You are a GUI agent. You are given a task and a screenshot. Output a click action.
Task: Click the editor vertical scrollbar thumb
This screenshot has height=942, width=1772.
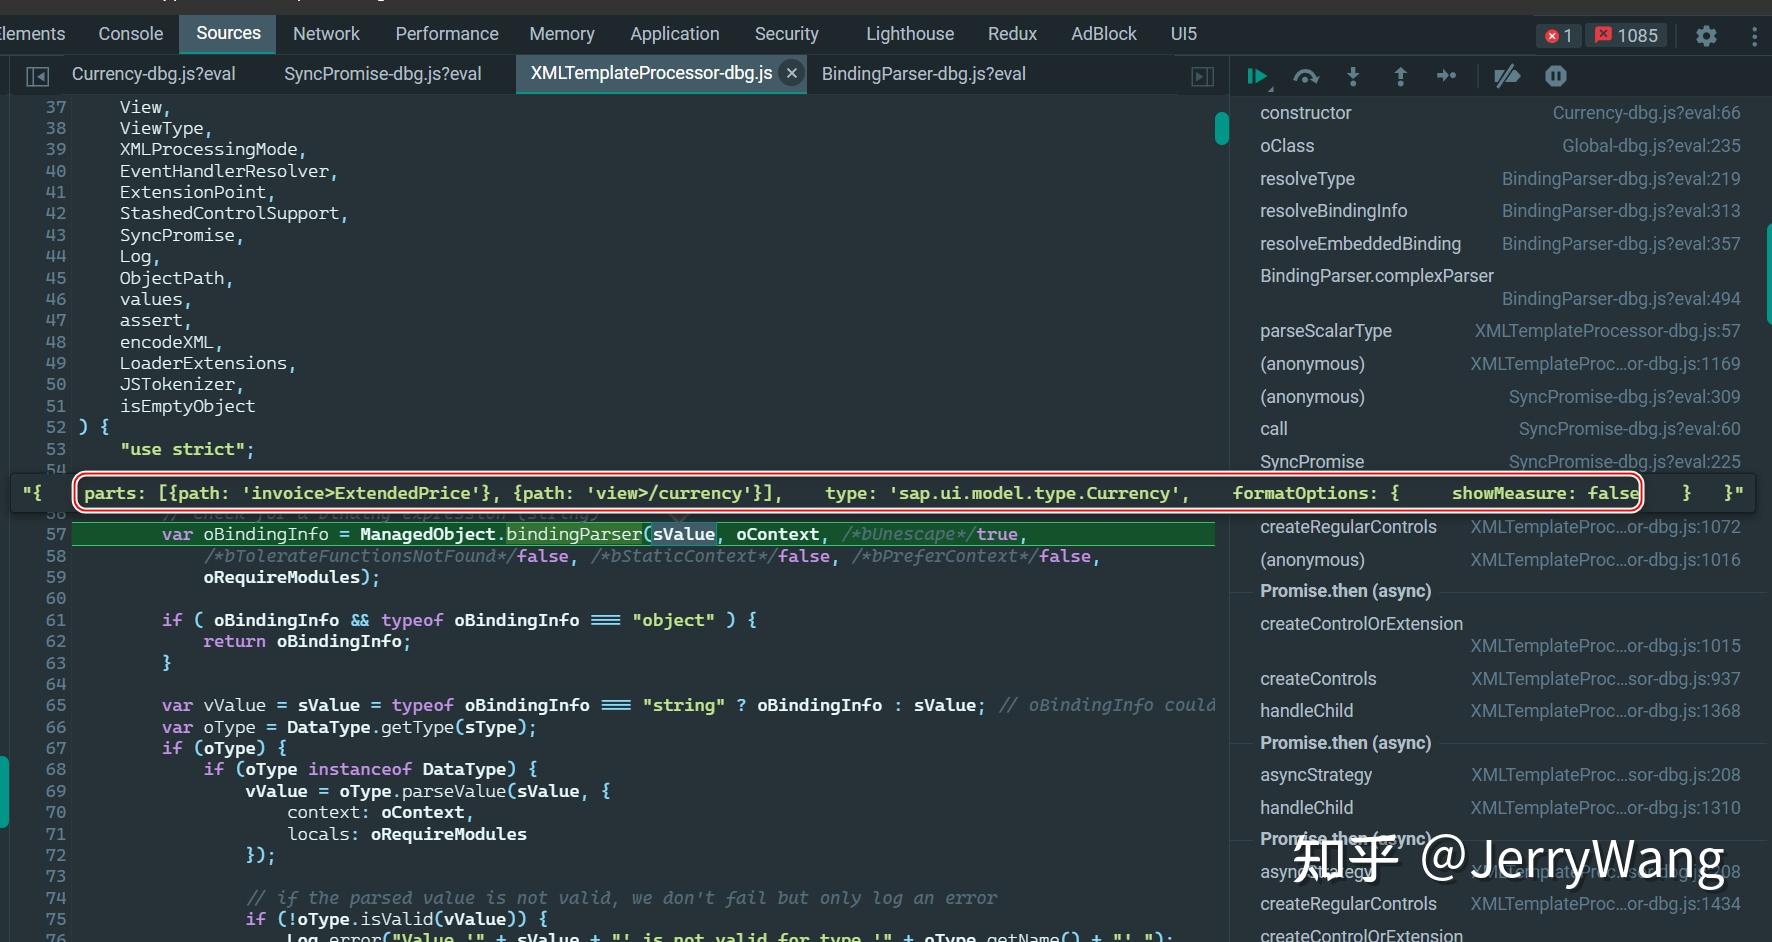pos(1221,129)
